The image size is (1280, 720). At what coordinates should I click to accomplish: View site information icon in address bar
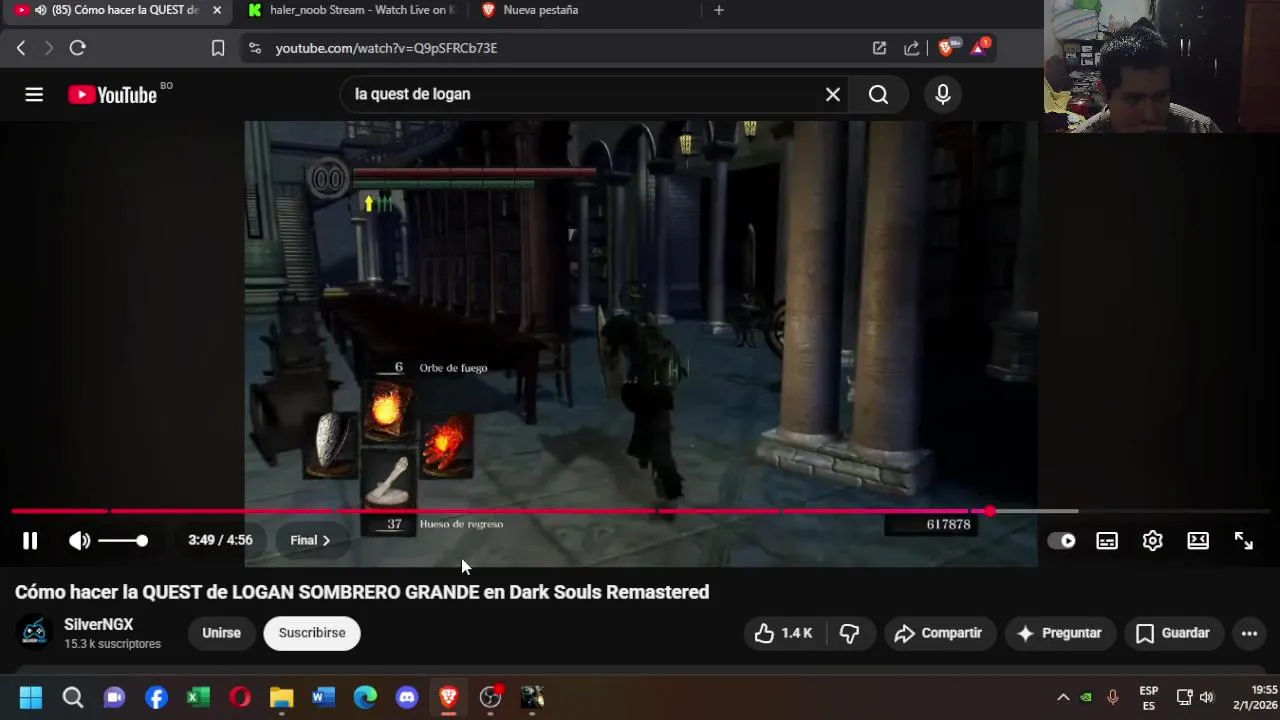pos(255,48)
